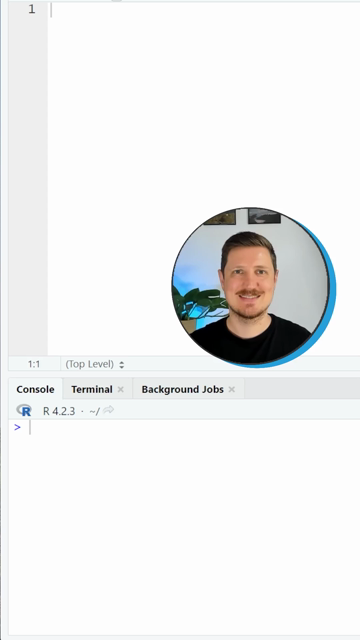Close the Background Jobs tab
Viewport: 360px width, 640px height.
231,389
